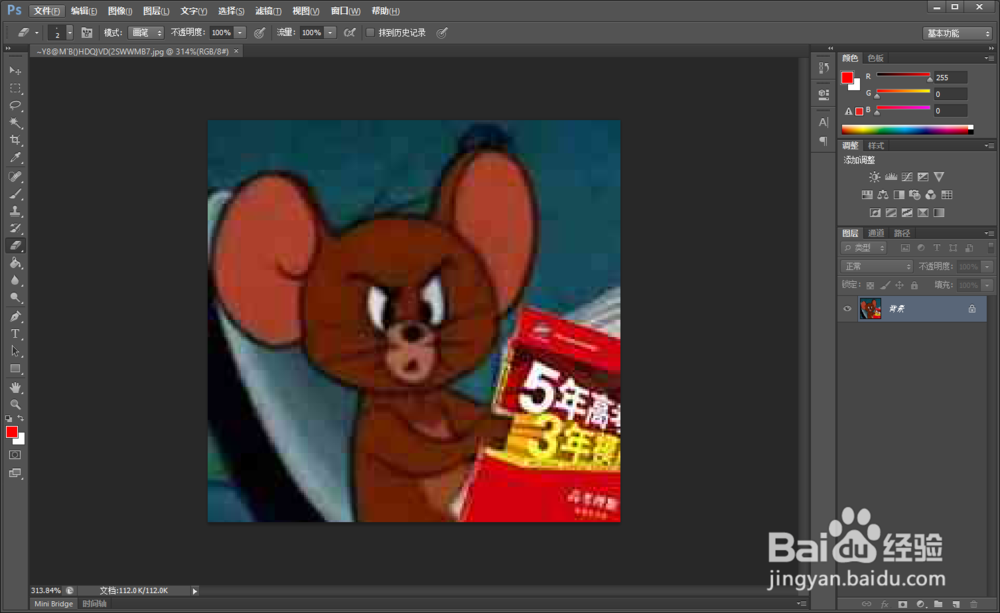Select the Zoom tool

(x=15, y=404)
